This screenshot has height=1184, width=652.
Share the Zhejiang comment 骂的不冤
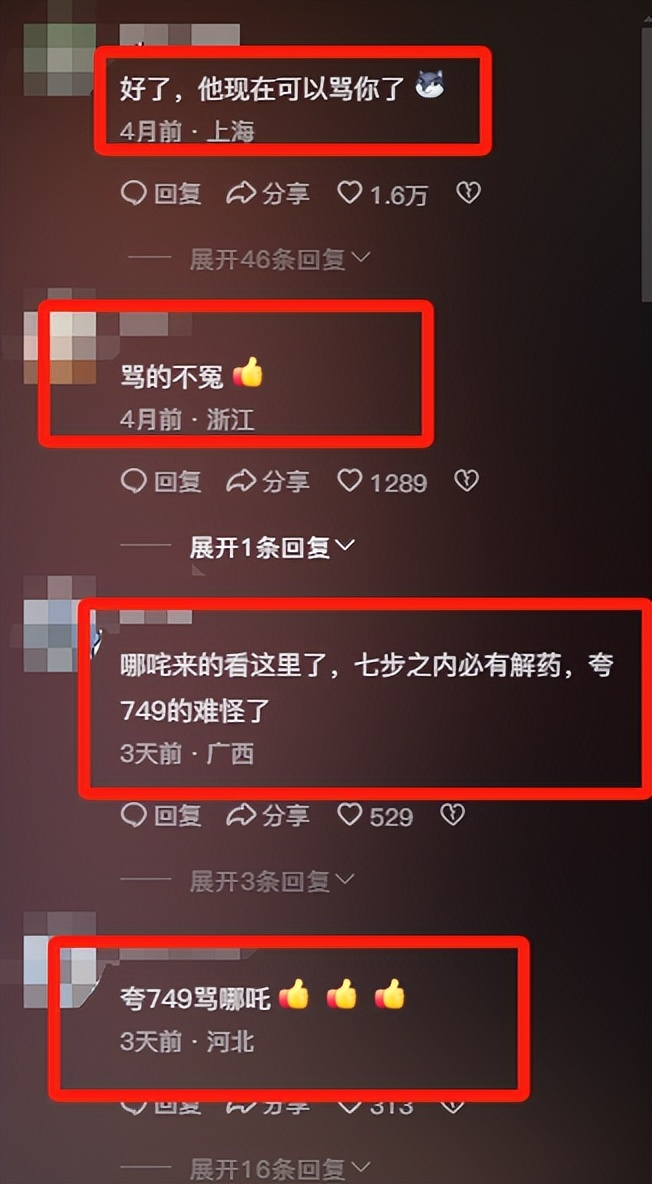pos(268,481)
